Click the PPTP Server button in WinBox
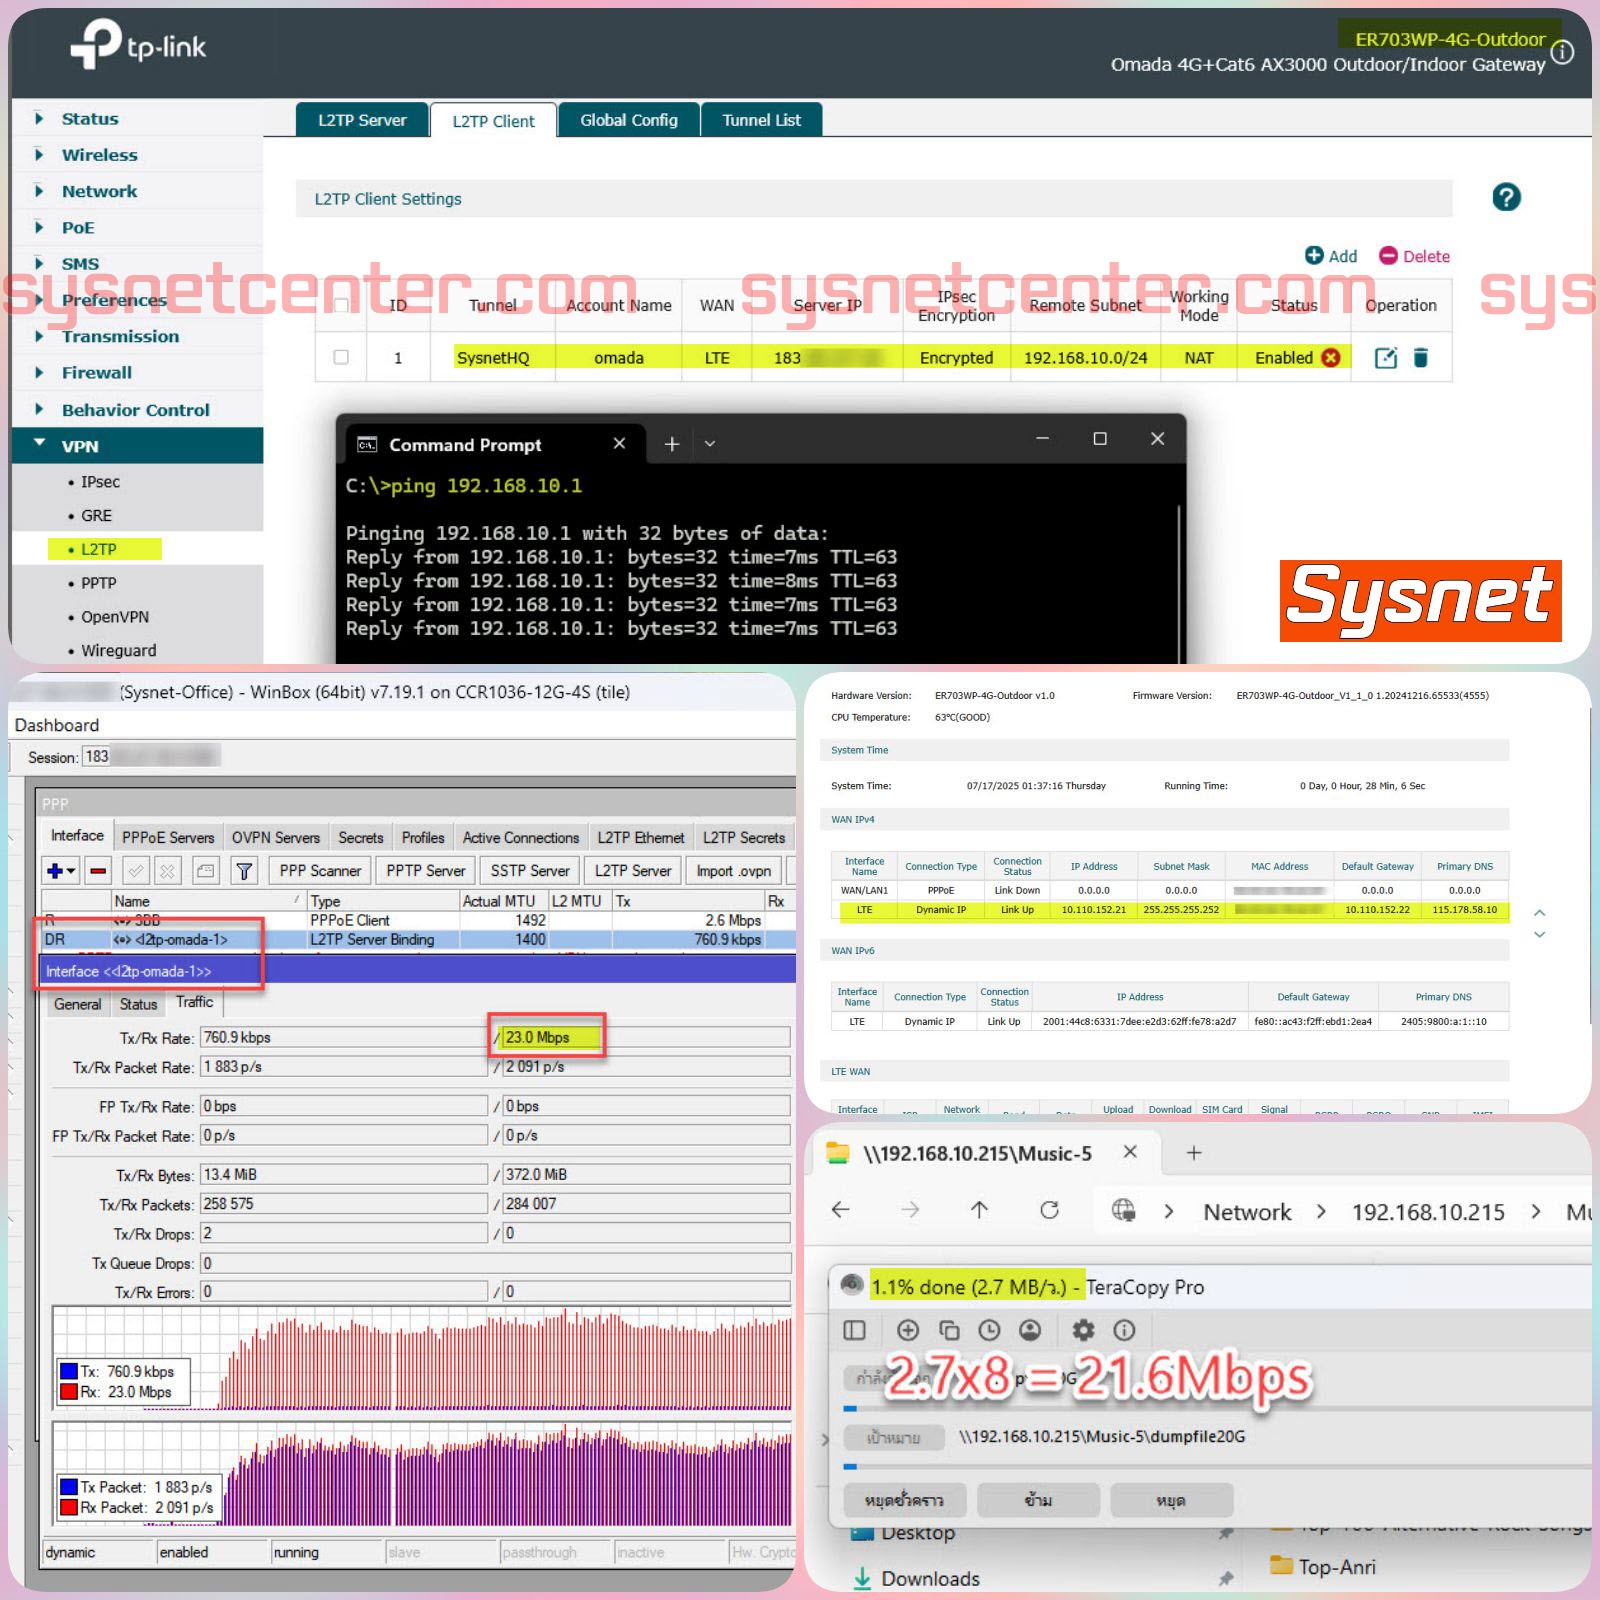The image size is (1600, 1600). (426, 871)
